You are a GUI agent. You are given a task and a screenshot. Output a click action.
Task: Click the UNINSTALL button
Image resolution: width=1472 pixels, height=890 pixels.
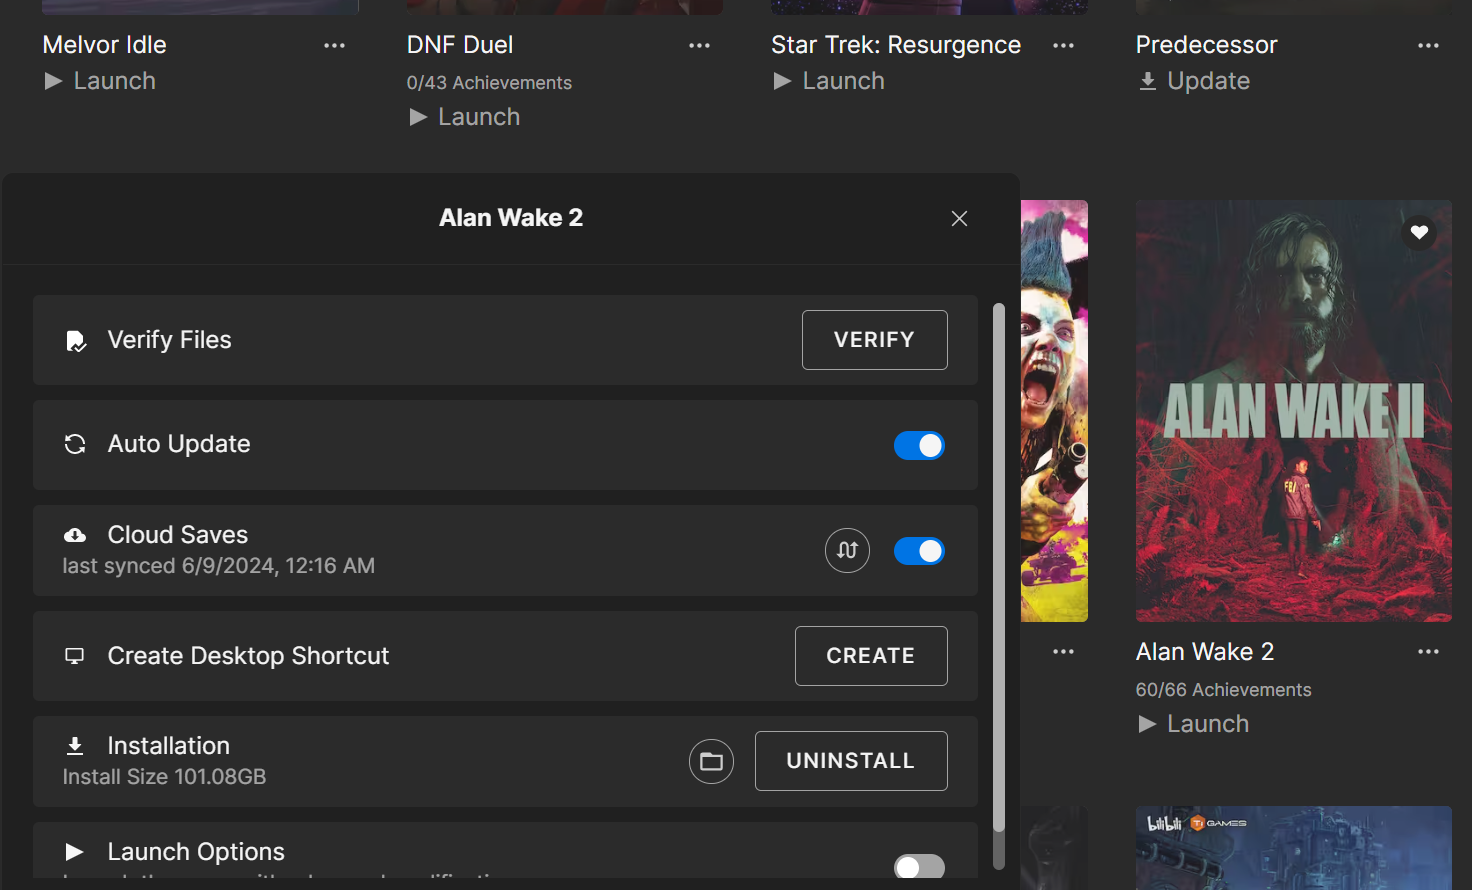pos(851,761)
